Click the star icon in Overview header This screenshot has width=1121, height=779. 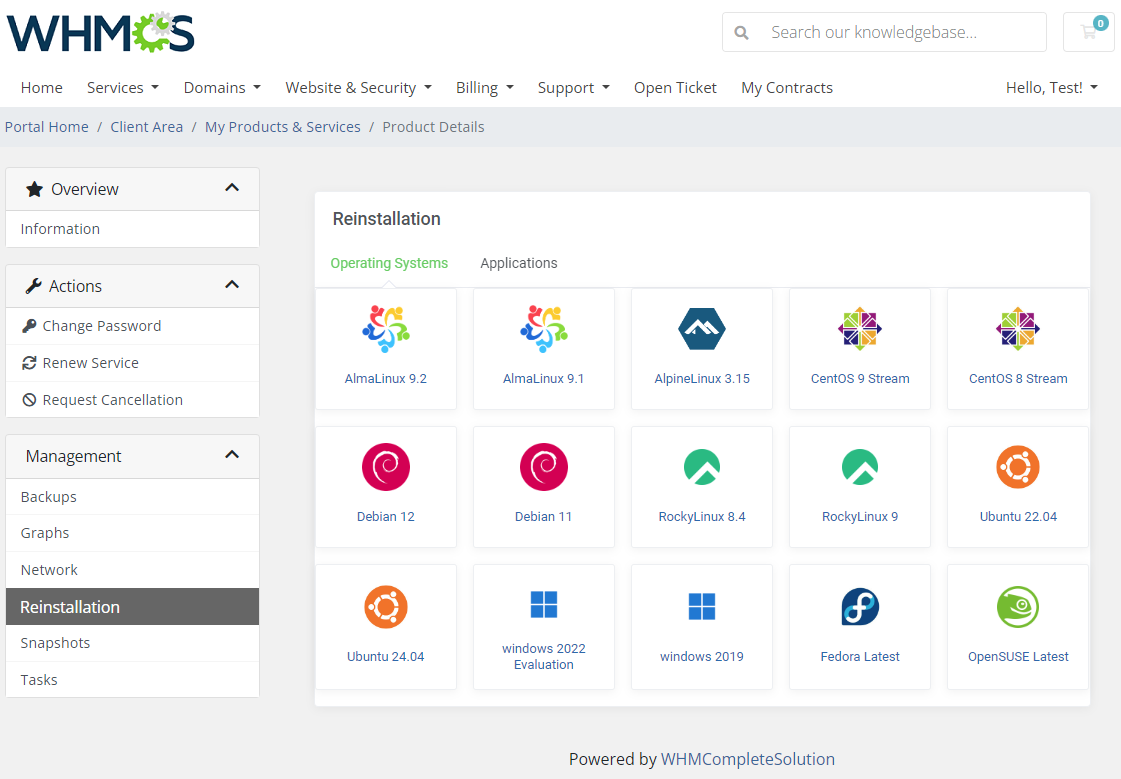coord(34,189)
